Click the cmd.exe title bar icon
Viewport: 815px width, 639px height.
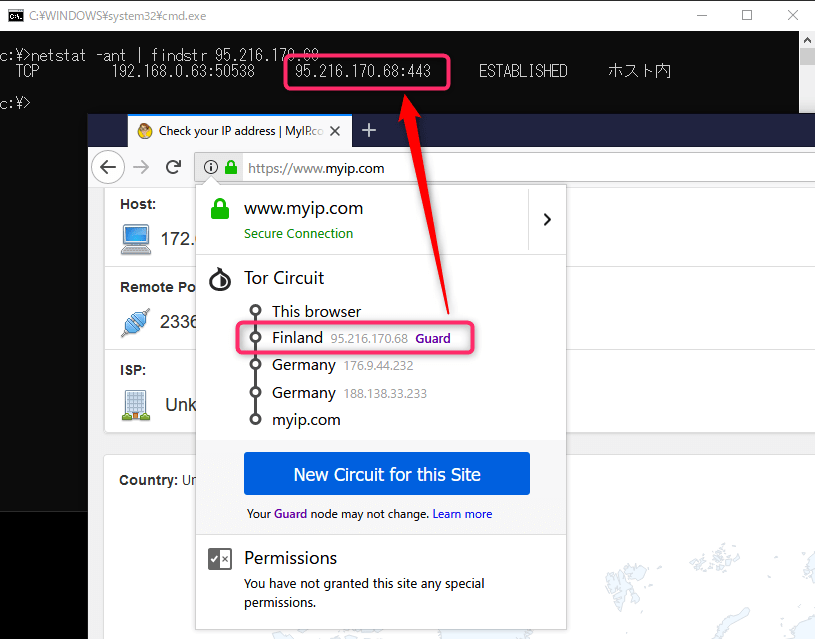coord(16,16)
